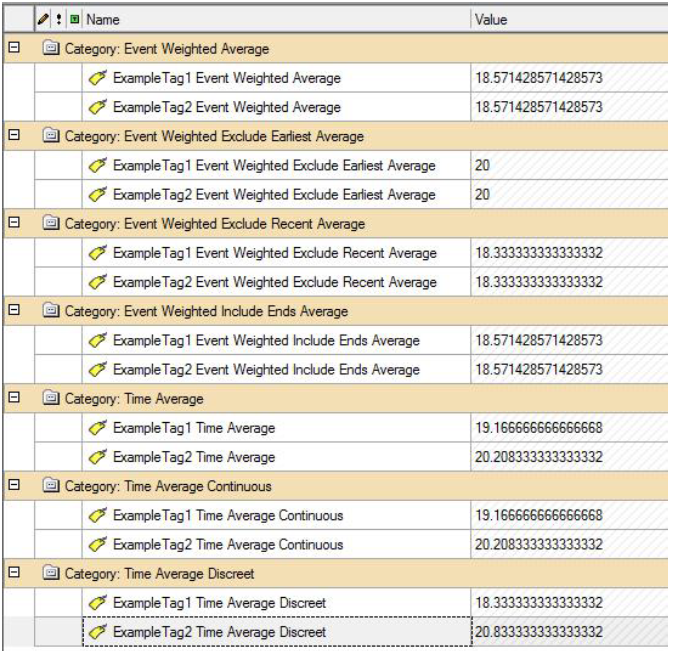Select 'ExampleTag1 Event Weighted Exclude Recent Average' name
This screenshot has width=674, height=651.
point(275,253)
